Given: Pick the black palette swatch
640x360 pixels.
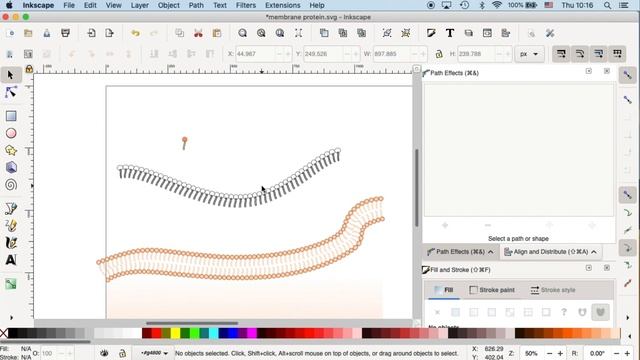Looking at the screenshot, I should 13,333.
